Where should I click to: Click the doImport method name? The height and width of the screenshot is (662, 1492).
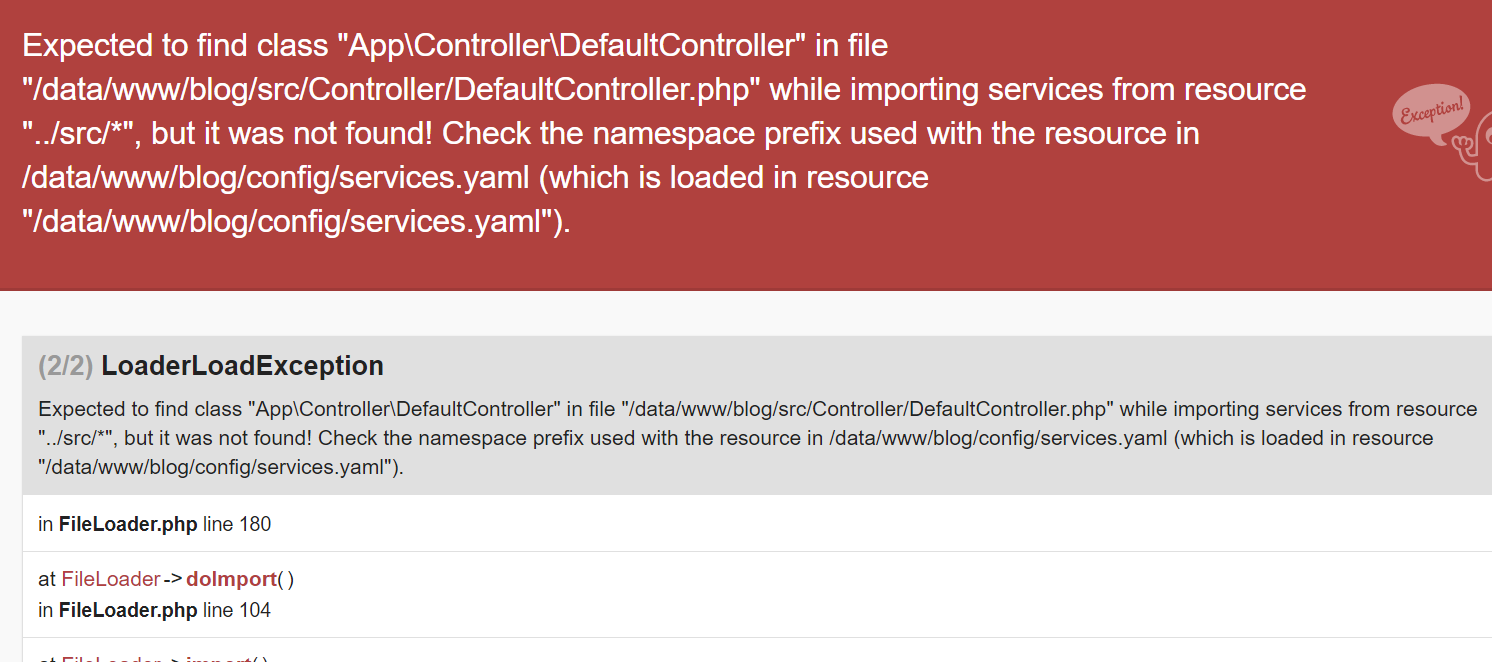[231, 579]
